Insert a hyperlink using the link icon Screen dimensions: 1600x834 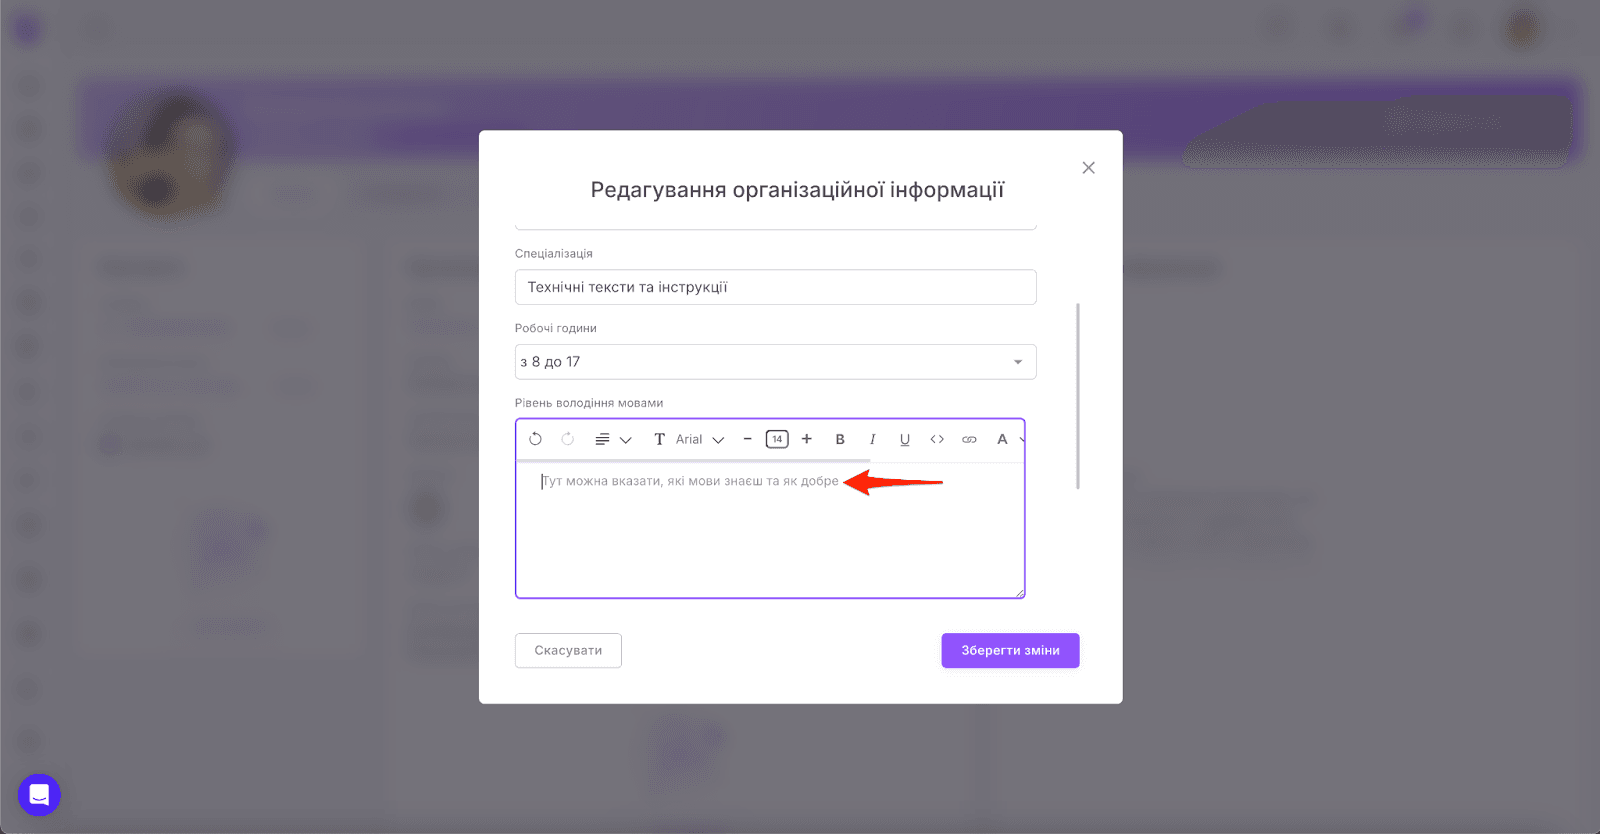click(969, 439)
